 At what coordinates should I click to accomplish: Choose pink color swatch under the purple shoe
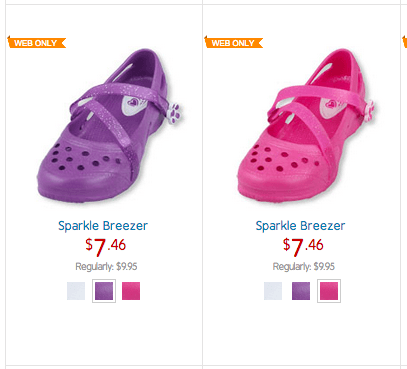(x=131, y=291)
